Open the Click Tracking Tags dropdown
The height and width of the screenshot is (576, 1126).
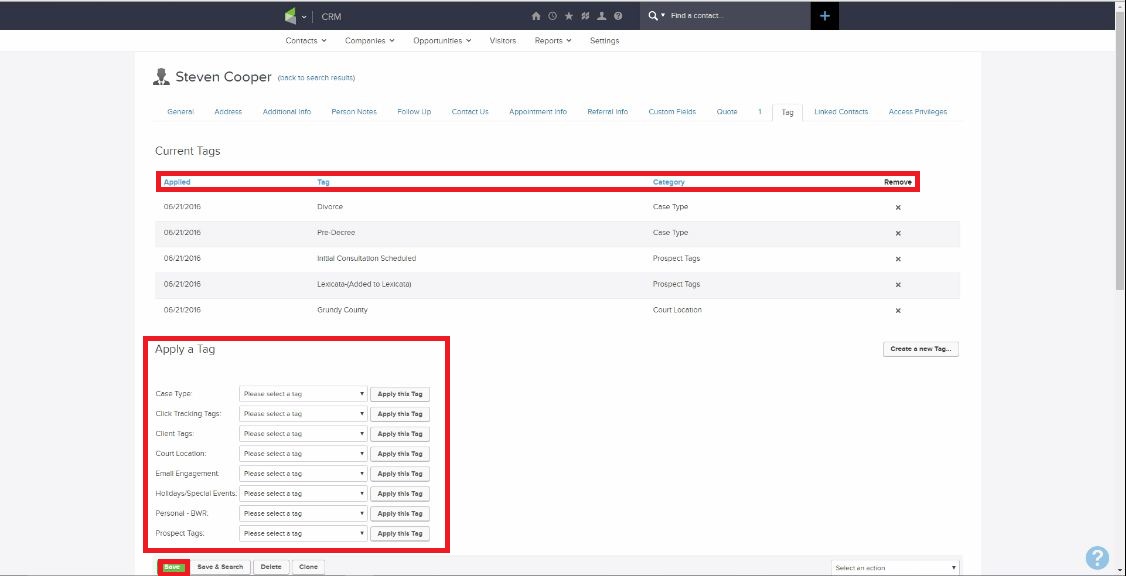(x=303, y=414)
